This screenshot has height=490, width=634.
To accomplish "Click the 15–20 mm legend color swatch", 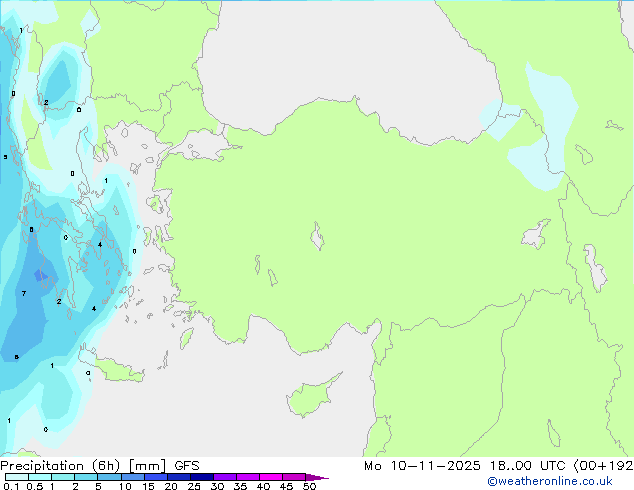I will [156, 477].
